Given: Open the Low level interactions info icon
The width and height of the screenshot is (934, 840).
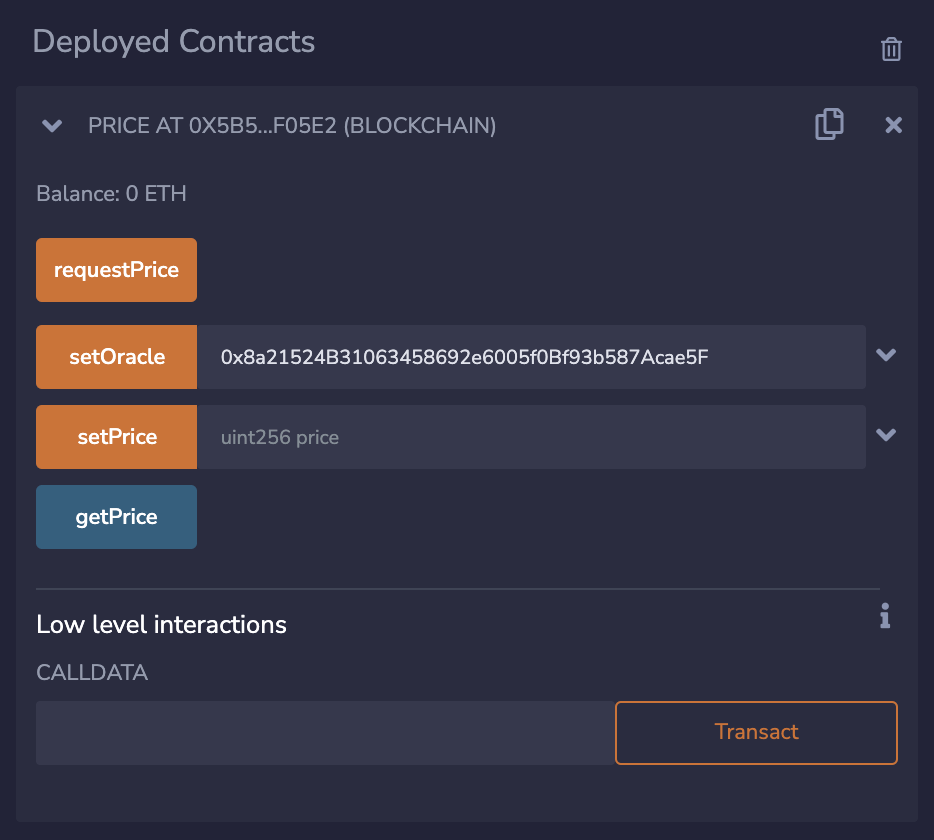Looking at the screenshot, I should tap(884, 616).
